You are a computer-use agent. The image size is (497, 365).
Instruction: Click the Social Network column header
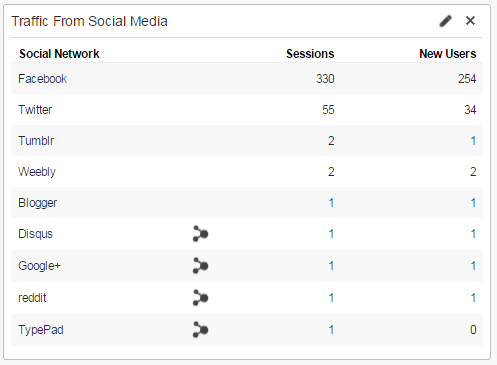pos(59,54)
